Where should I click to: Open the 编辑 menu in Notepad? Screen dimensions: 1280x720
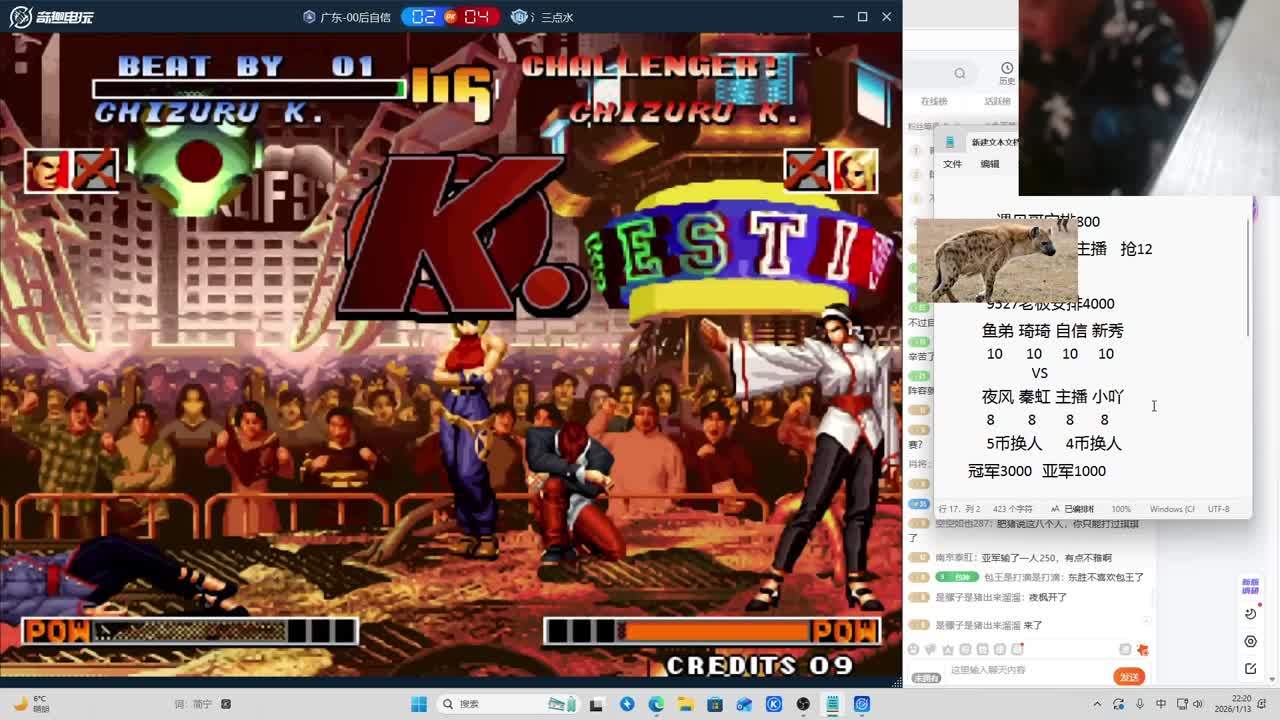point(989,164)
